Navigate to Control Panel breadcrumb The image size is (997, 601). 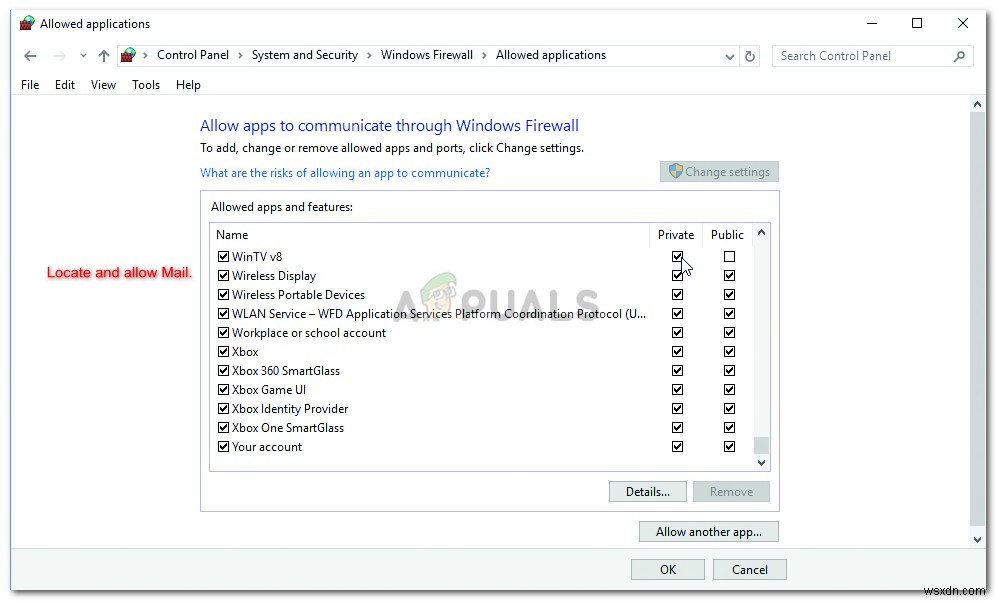(x=193, y=55)
